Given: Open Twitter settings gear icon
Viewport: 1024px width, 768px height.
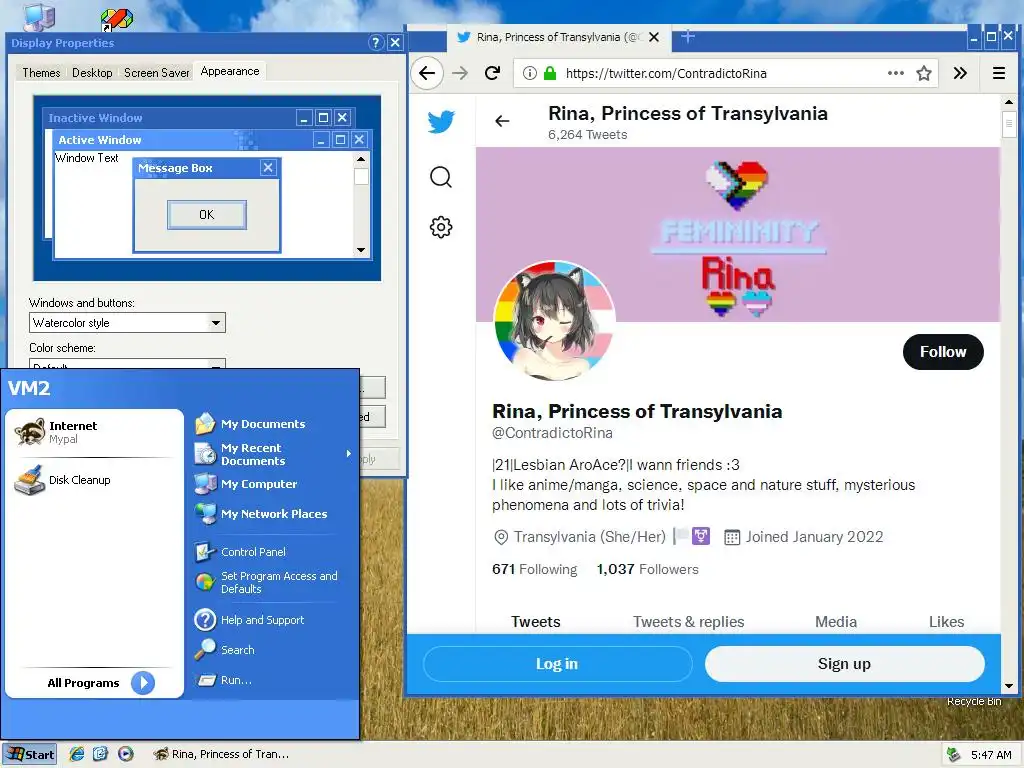Looking at the screenshot, I should (x=441, y=227).
